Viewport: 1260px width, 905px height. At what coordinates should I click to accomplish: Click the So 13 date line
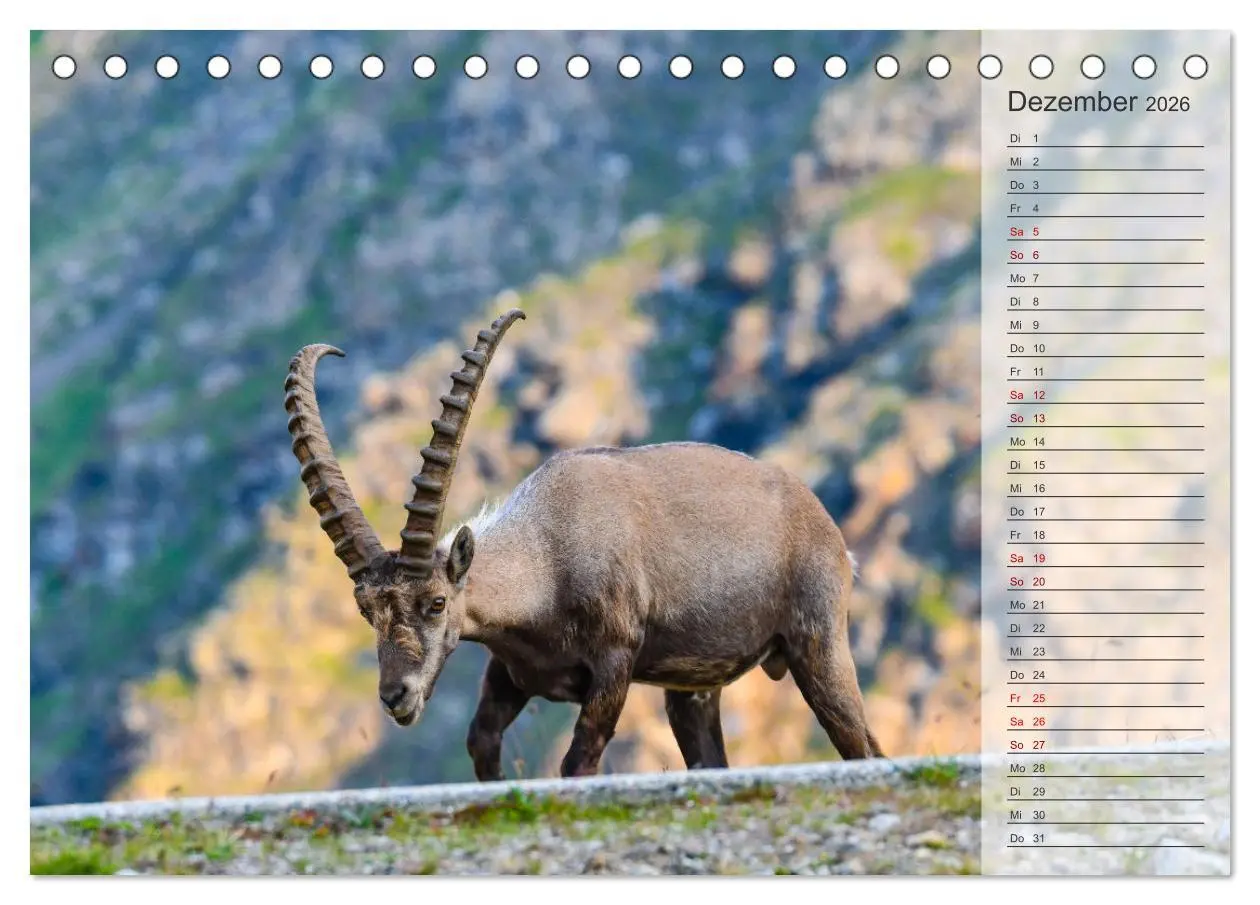1105,418
